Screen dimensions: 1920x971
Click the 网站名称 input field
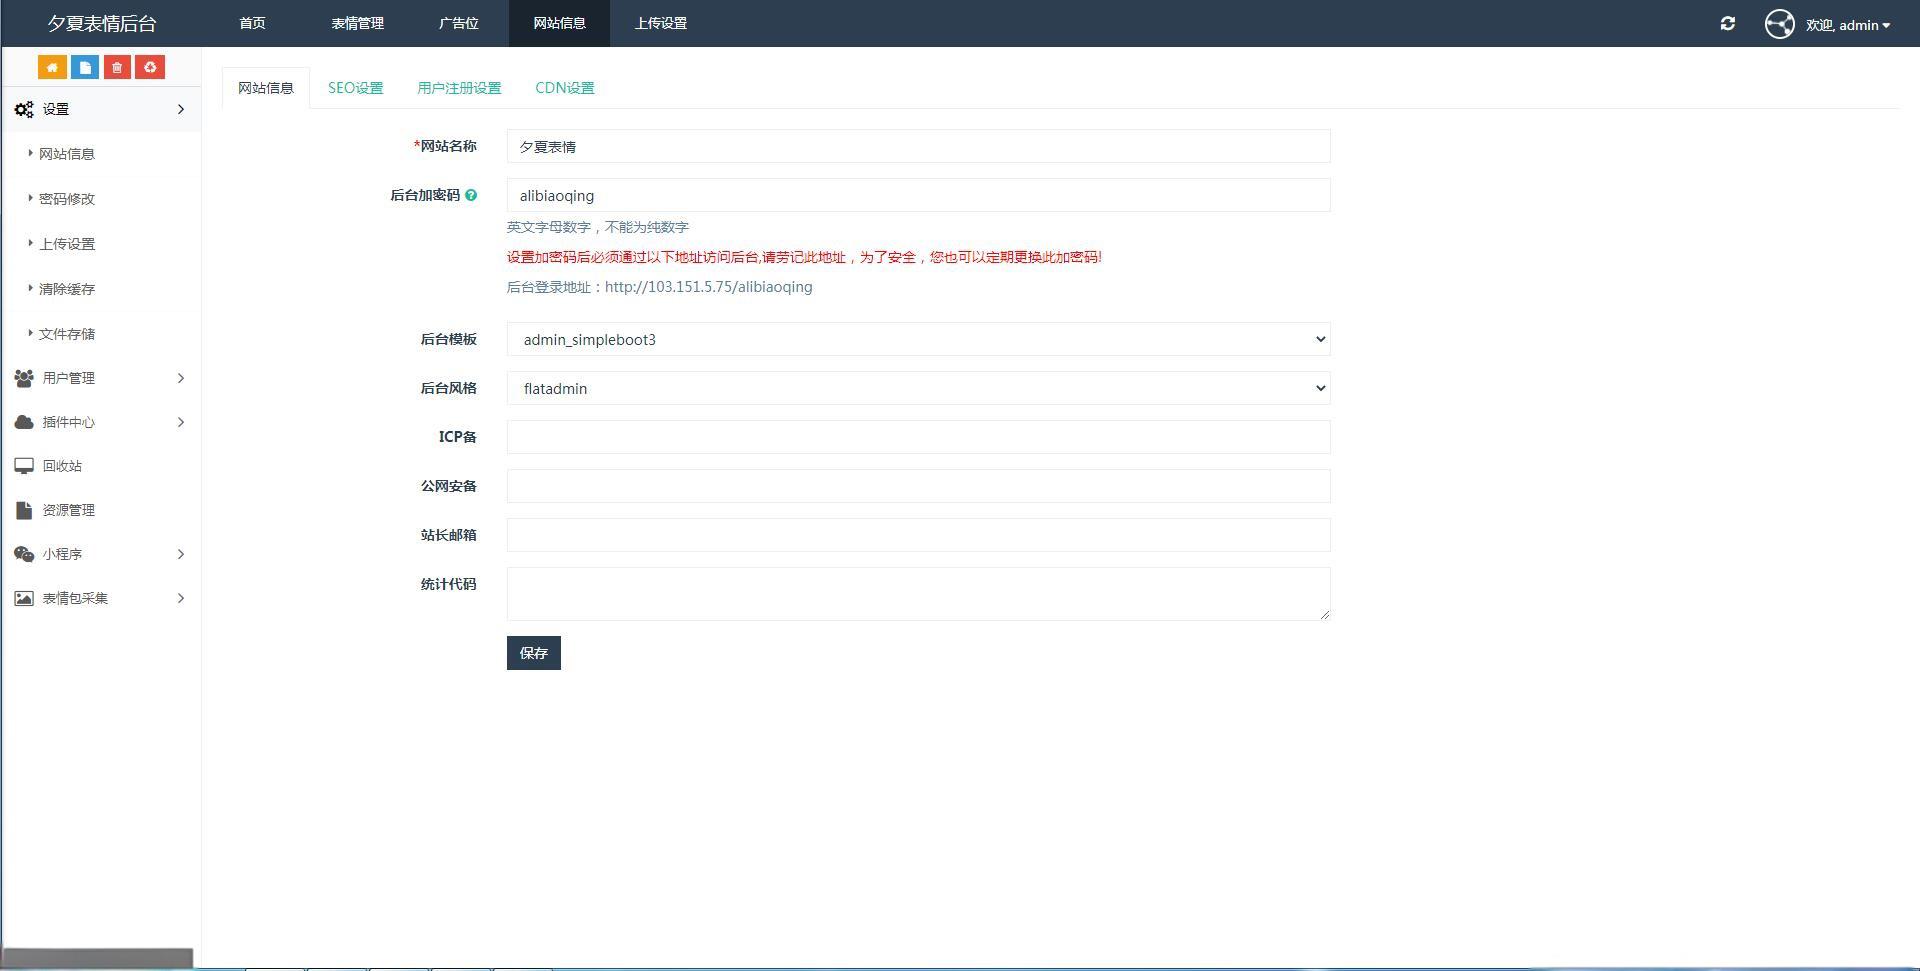click(x=918, y=146)
